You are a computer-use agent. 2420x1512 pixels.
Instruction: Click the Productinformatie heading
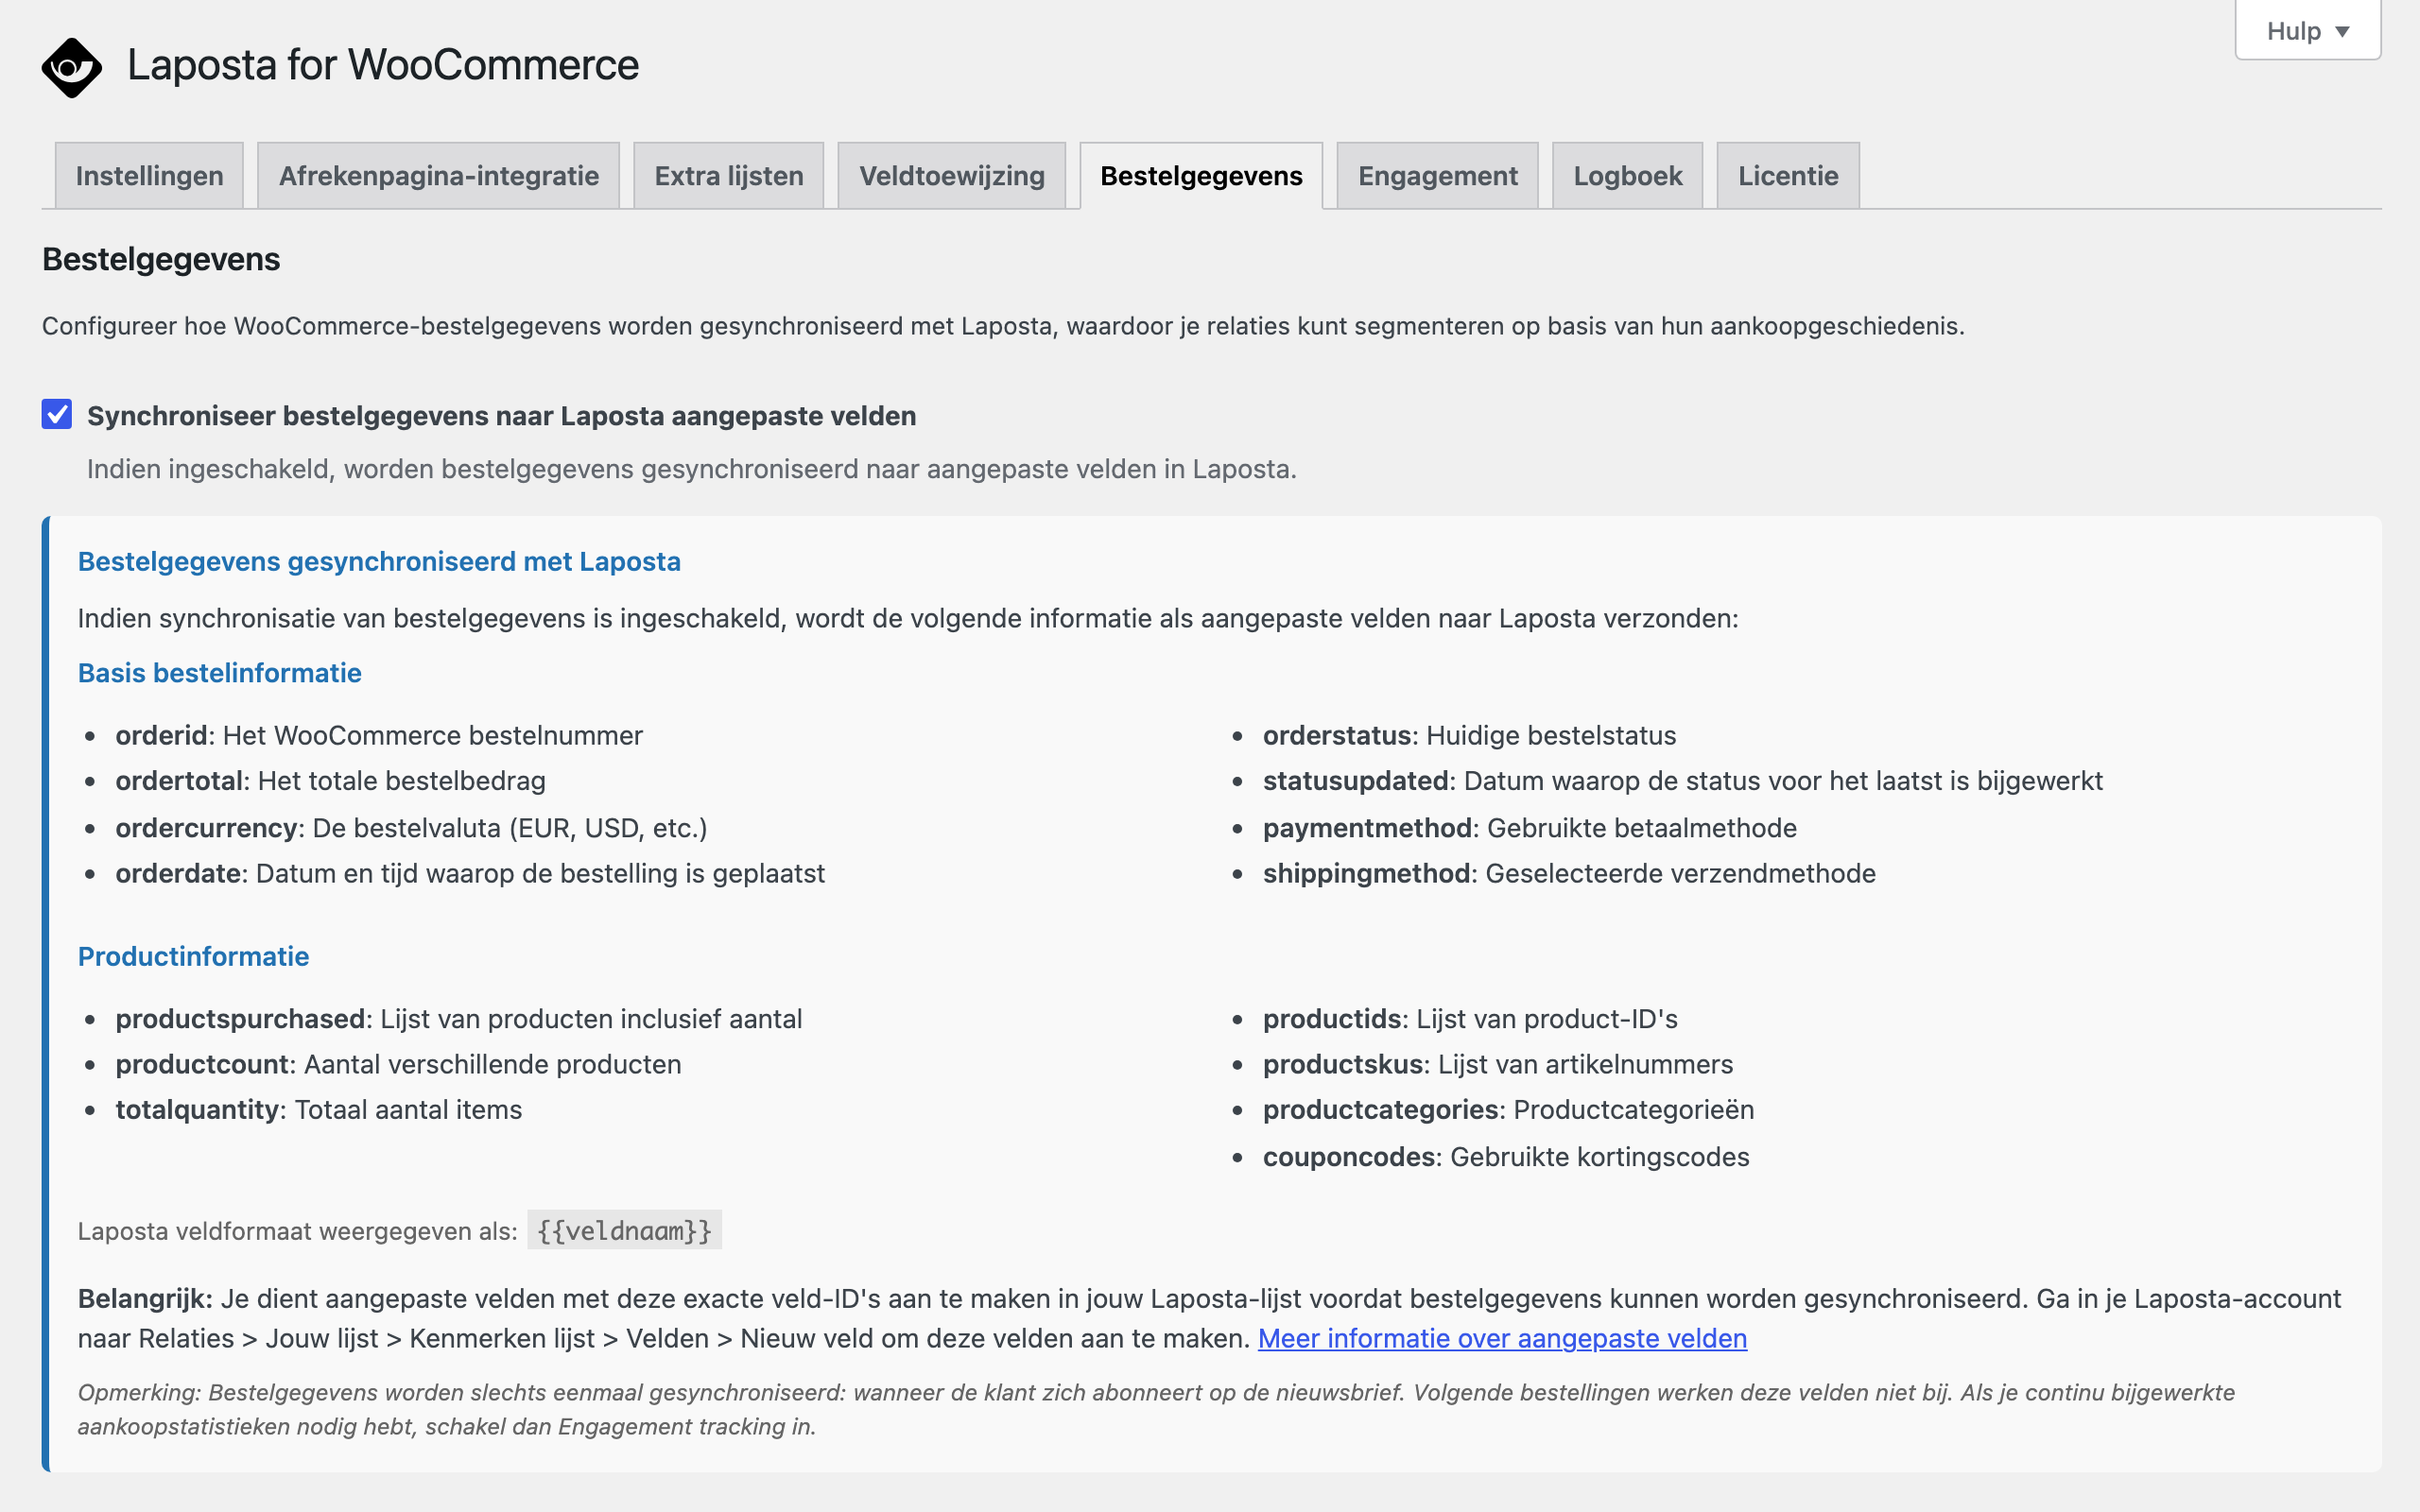click(x=194, y=957)
